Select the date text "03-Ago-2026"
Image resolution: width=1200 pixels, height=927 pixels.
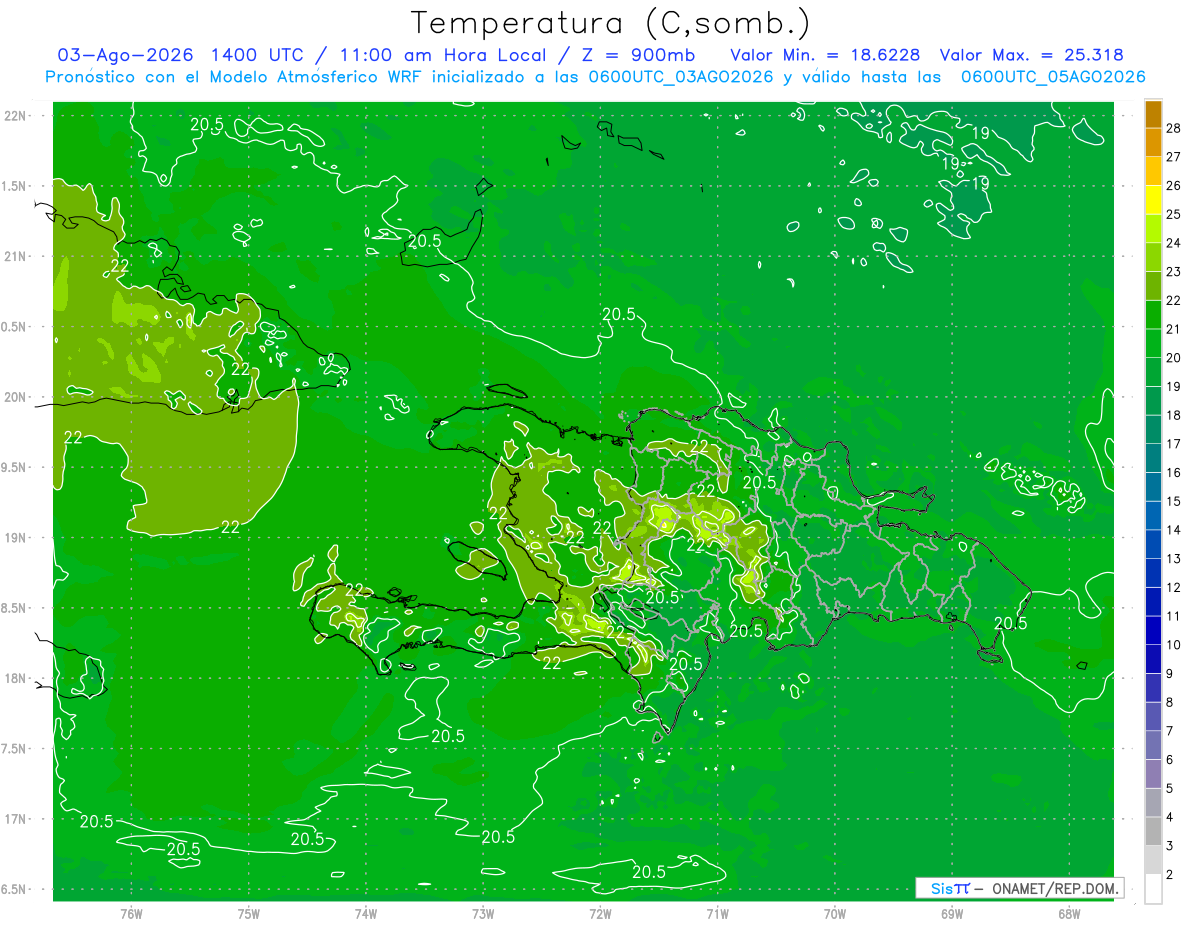[x=125, y=55]
